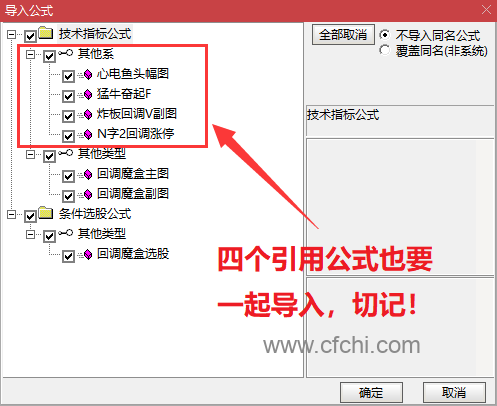Image resolution: width=497 pixels, height=406 pixels.
Task: Collapse the 条件选股公式 tree node
Action: [11, 215]
